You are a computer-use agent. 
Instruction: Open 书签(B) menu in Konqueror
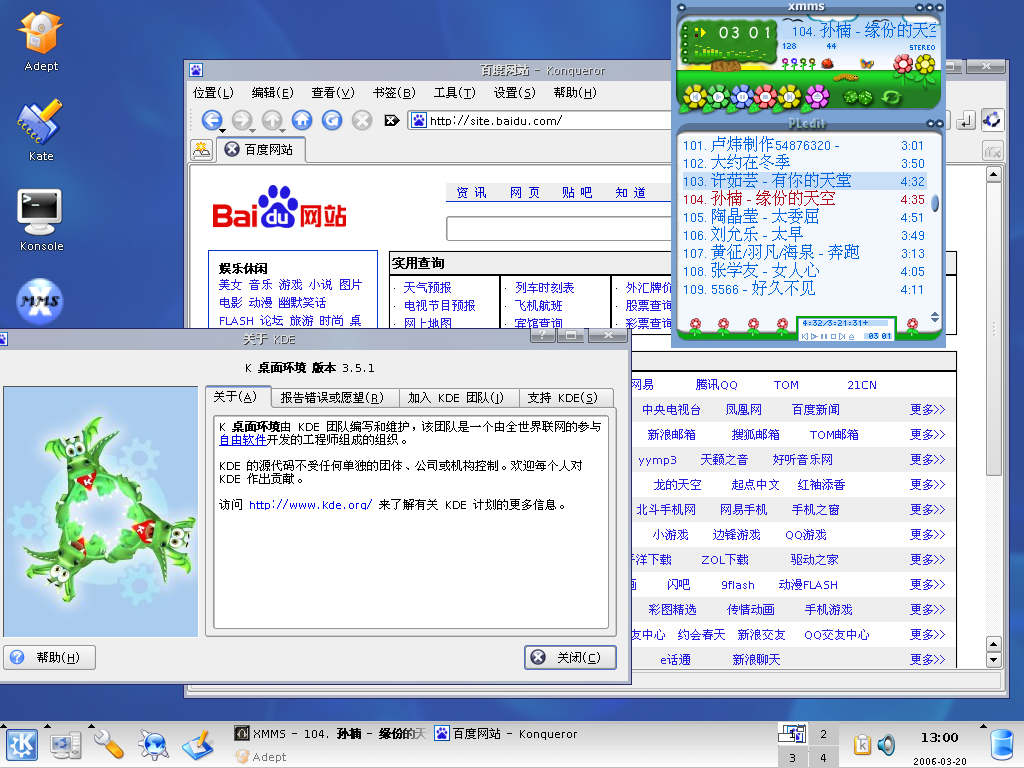pyautogui.click(x=394, y=93)
